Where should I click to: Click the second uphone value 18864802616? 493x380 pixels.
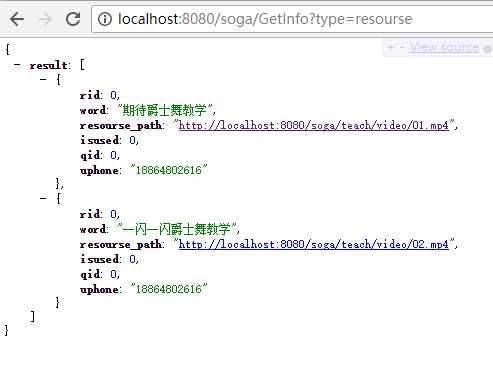pos(169,289)
